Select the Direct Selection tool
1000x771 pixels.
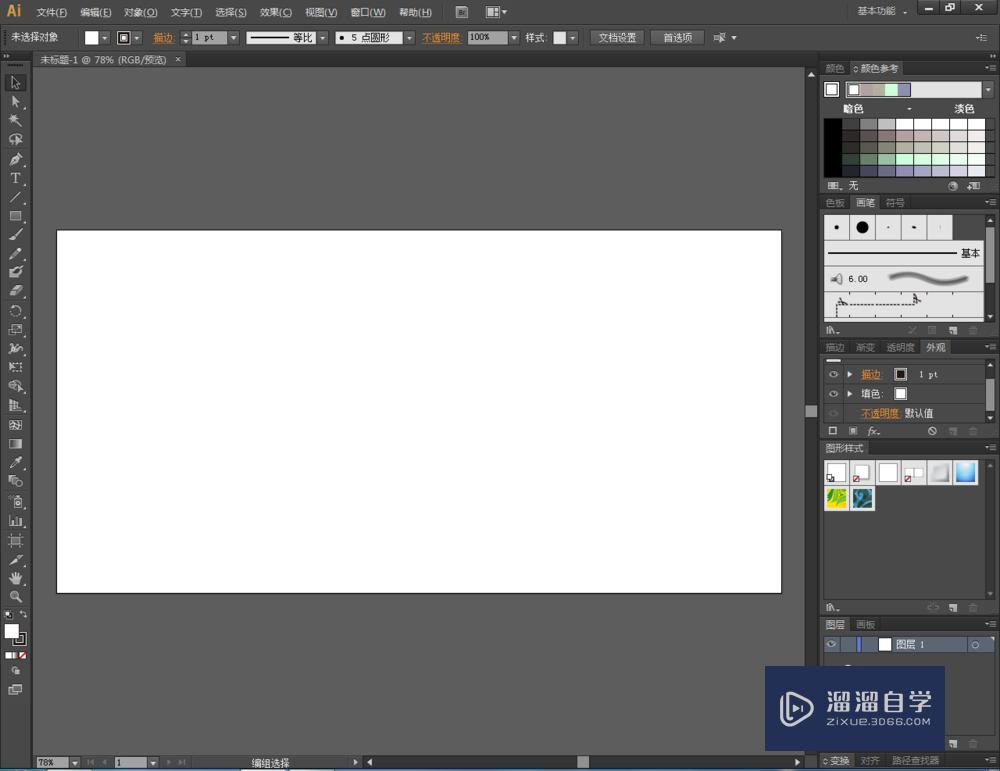15,102
